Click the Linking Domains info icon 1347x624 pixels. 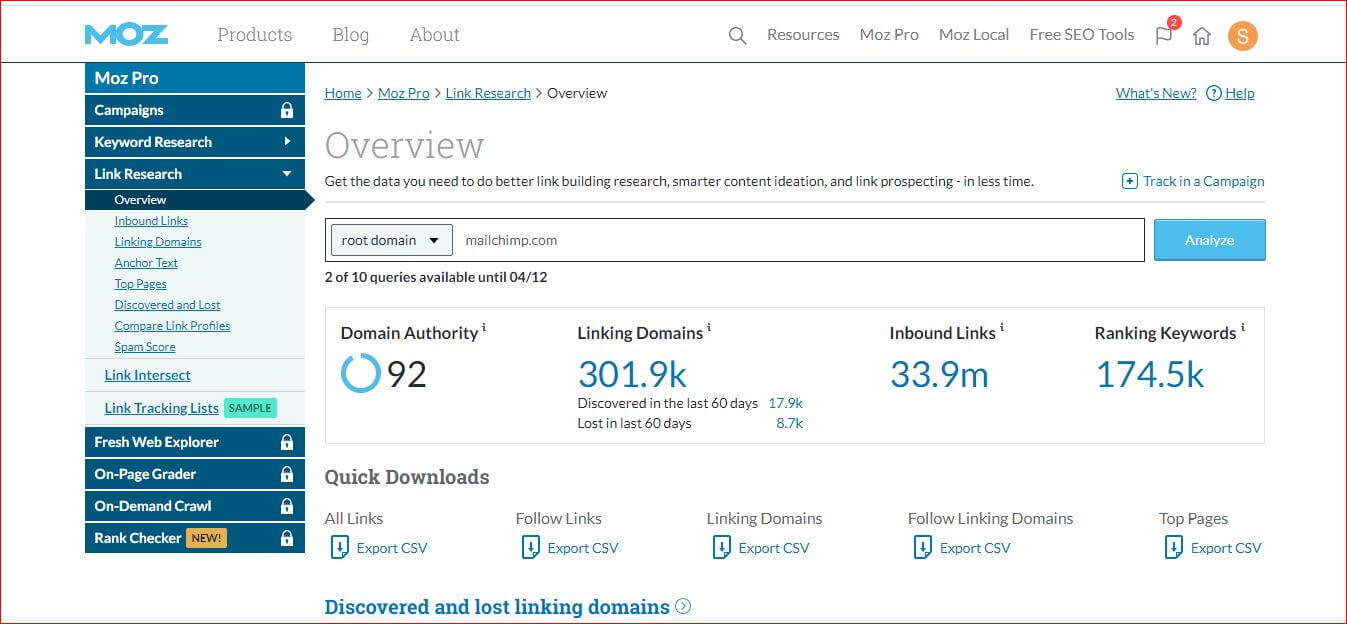[x=709, y=327]
